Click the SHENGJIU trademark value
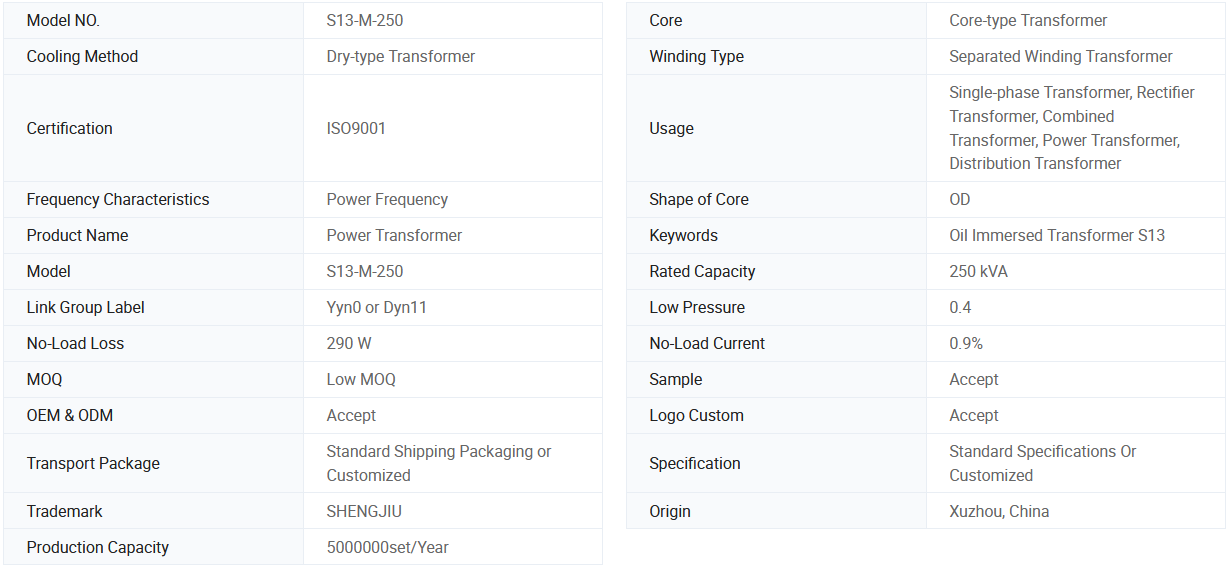This screenshot has width=1227, height=565. click(364, 511)
